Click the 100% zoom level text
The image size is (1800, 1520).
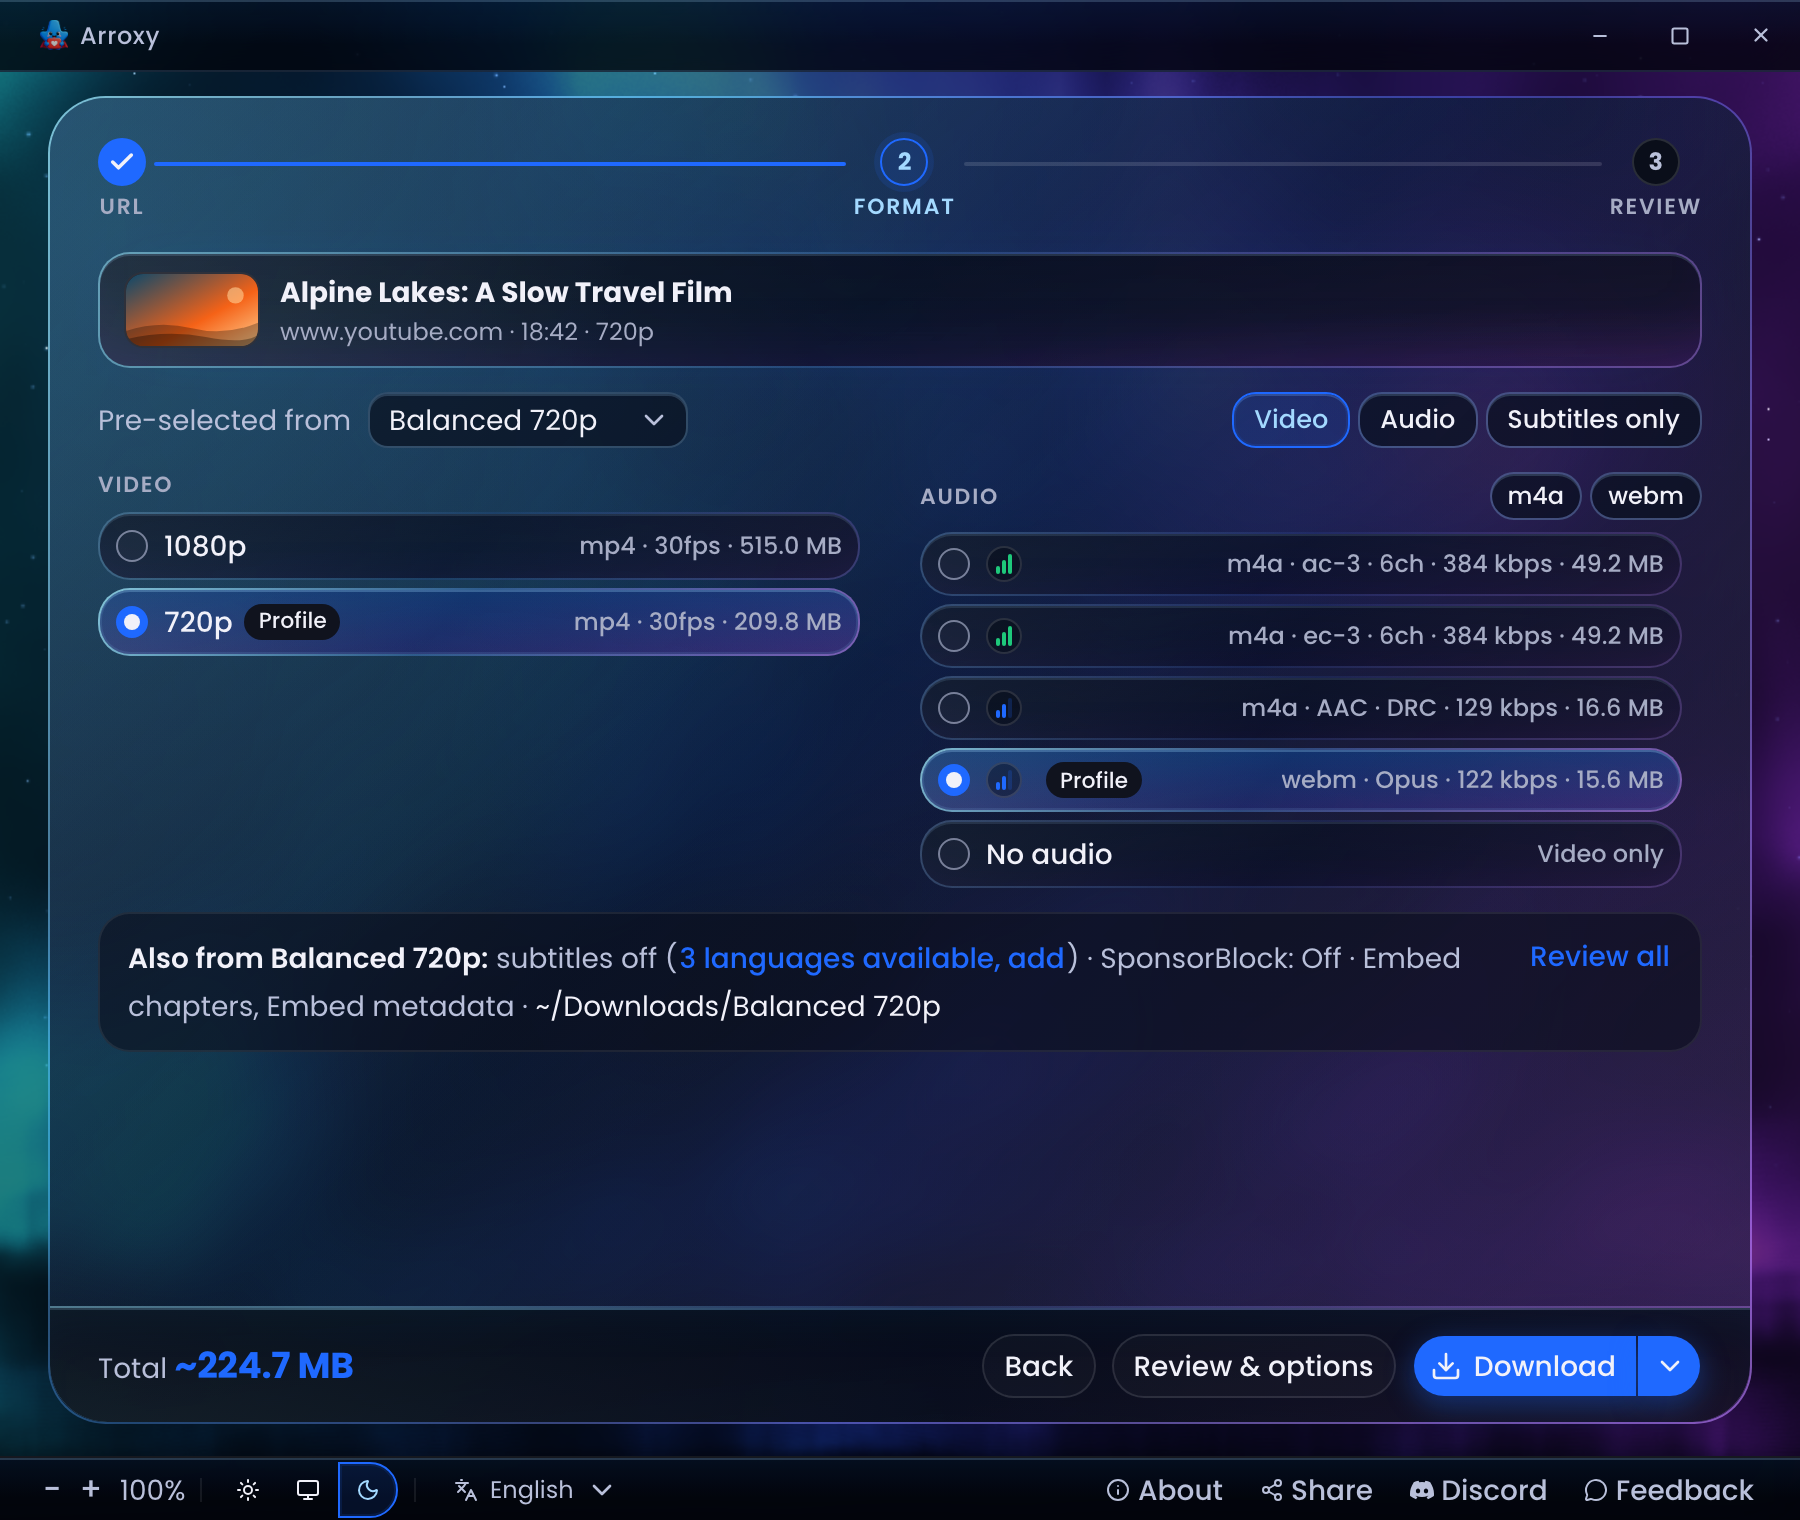tap(152, 1490)
